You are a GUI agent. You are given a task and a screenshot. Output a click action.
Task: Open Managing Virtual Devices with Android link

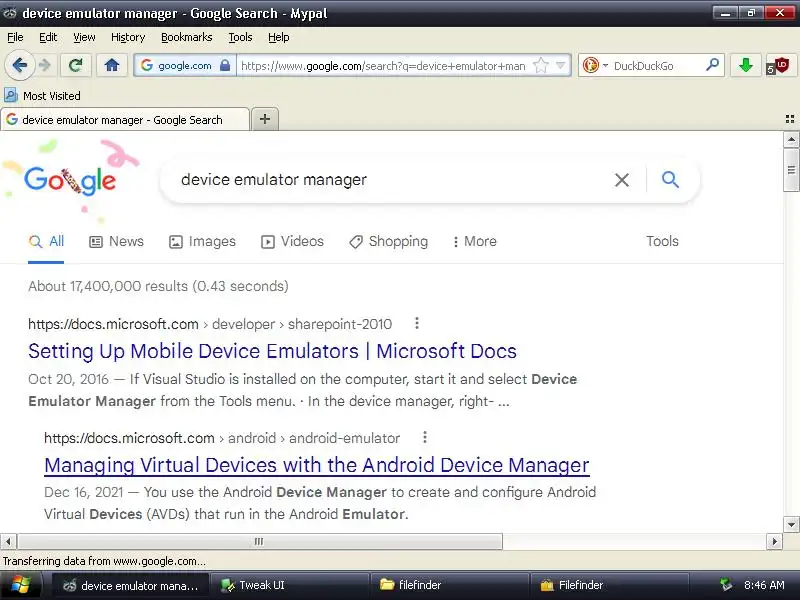pos(317,465)
